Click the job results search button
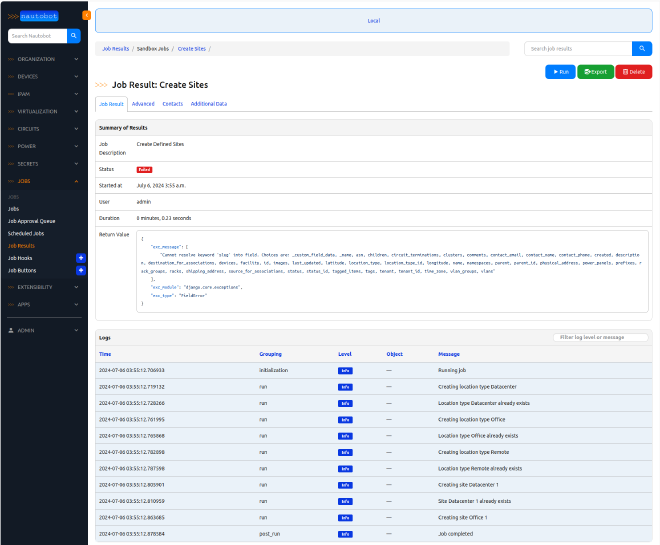Image resolution: width=660 pixels, height=545 pixels. point(642,48)
